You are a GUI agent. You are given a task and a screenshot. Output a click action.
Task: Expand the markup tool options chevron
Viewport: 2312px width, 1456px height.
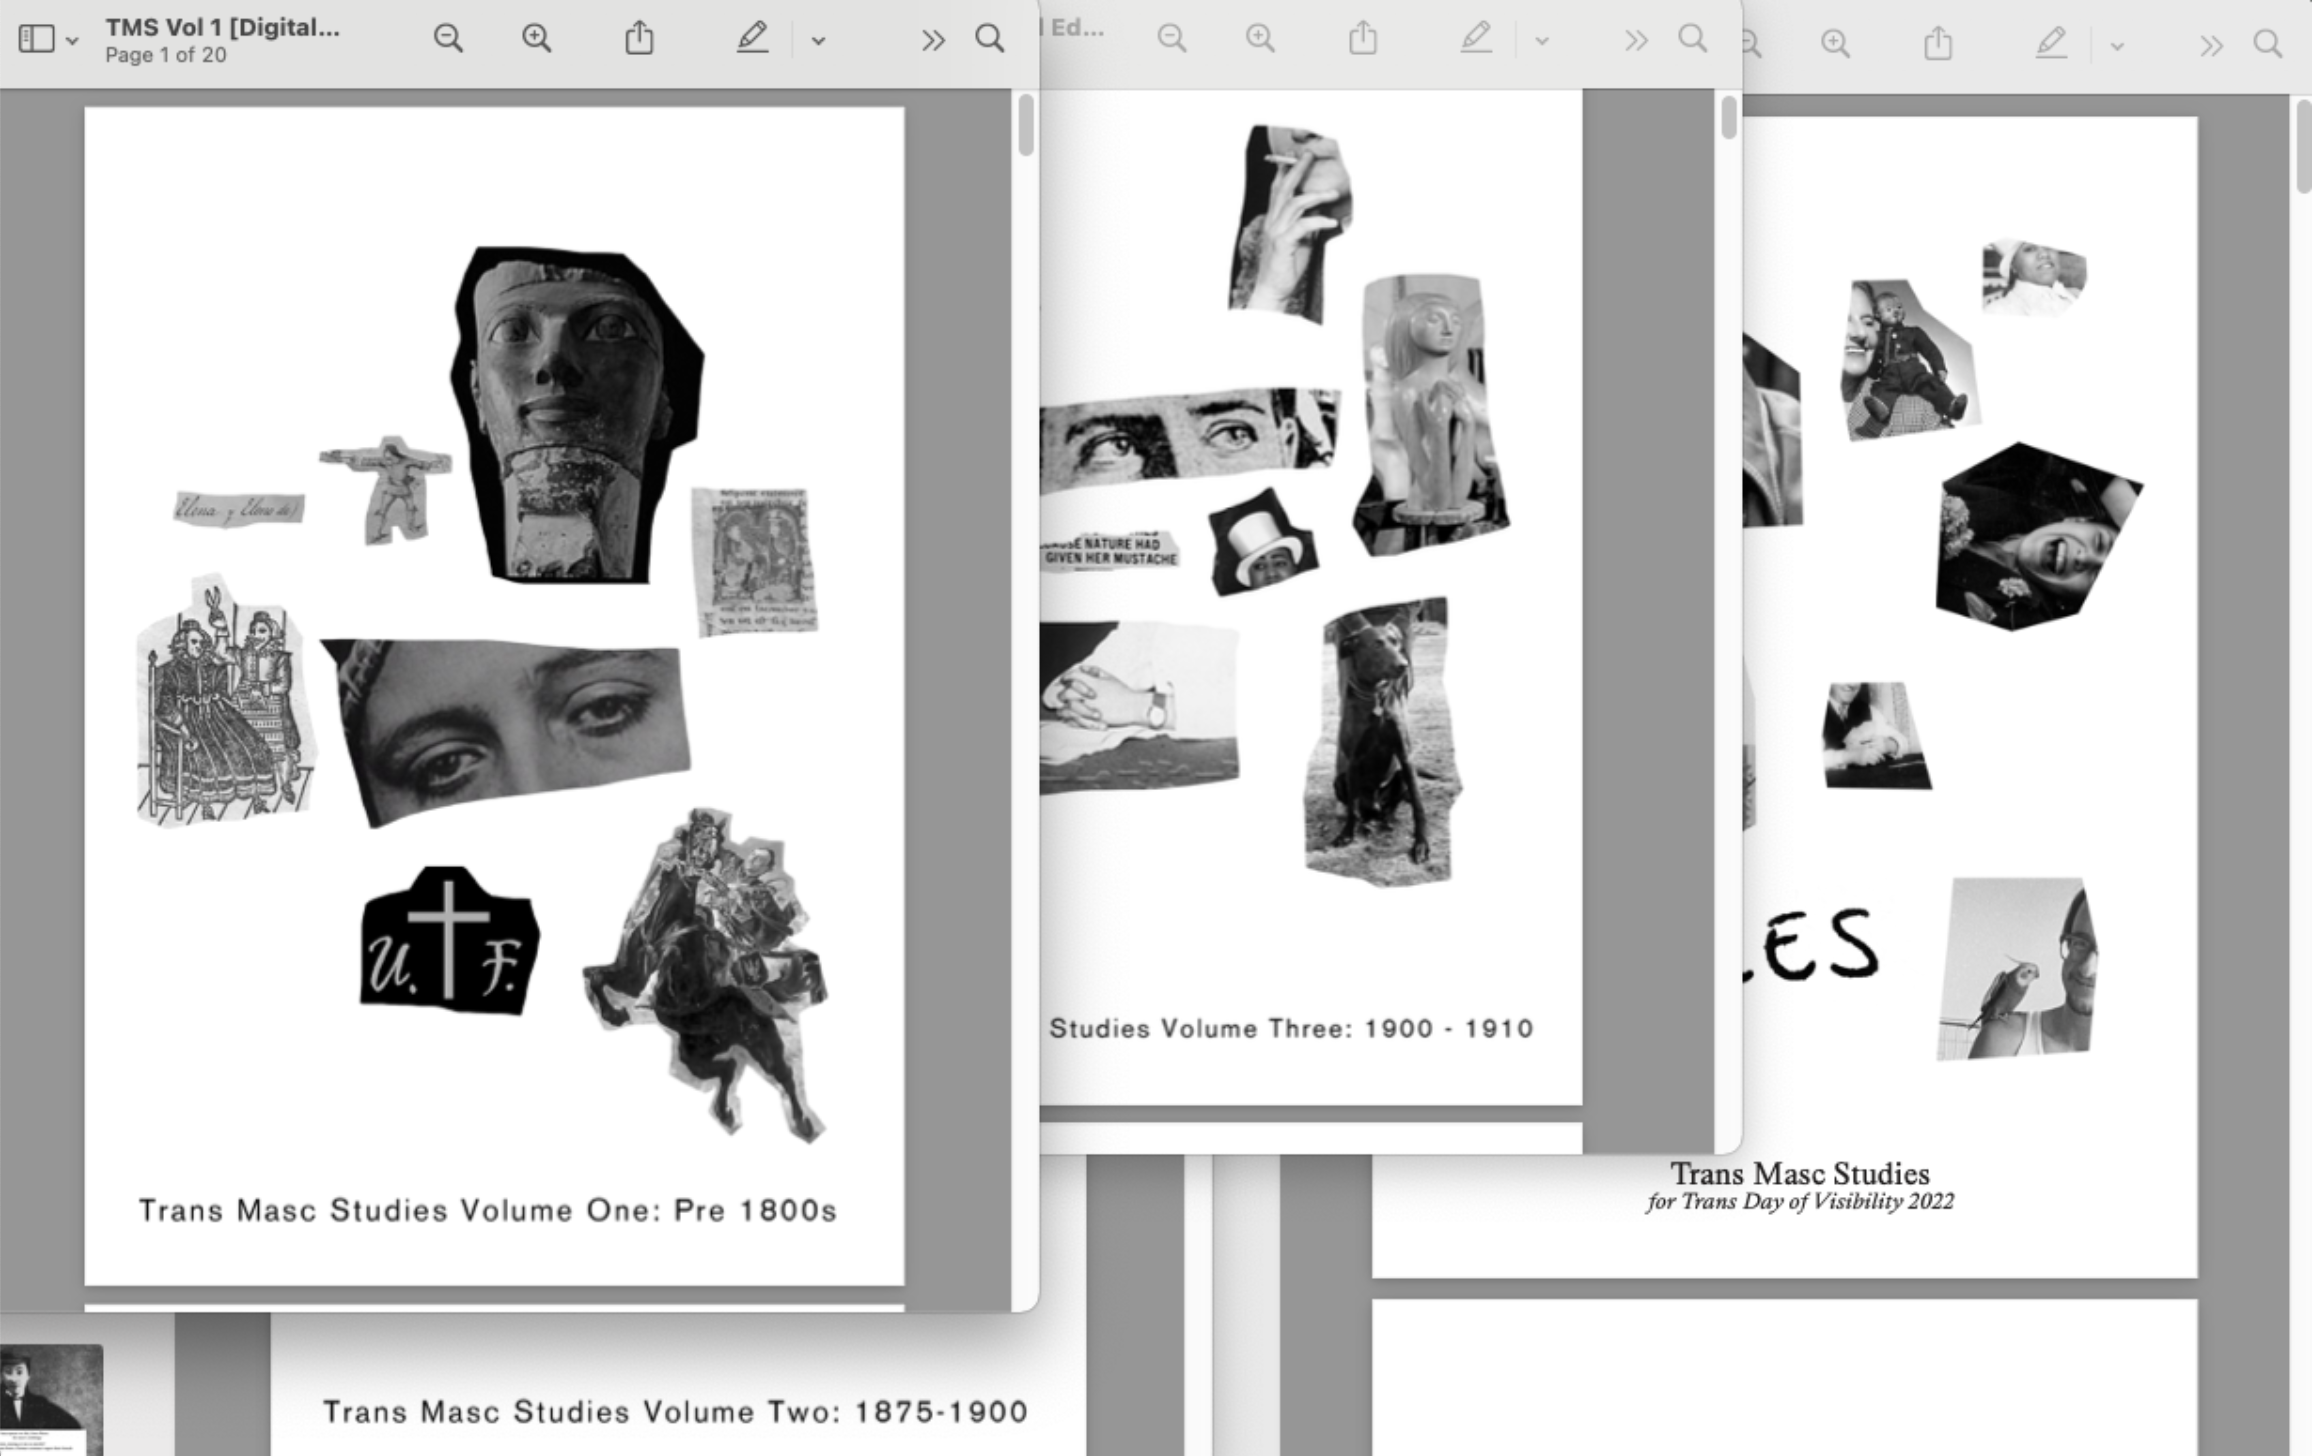tap(817, 41)
